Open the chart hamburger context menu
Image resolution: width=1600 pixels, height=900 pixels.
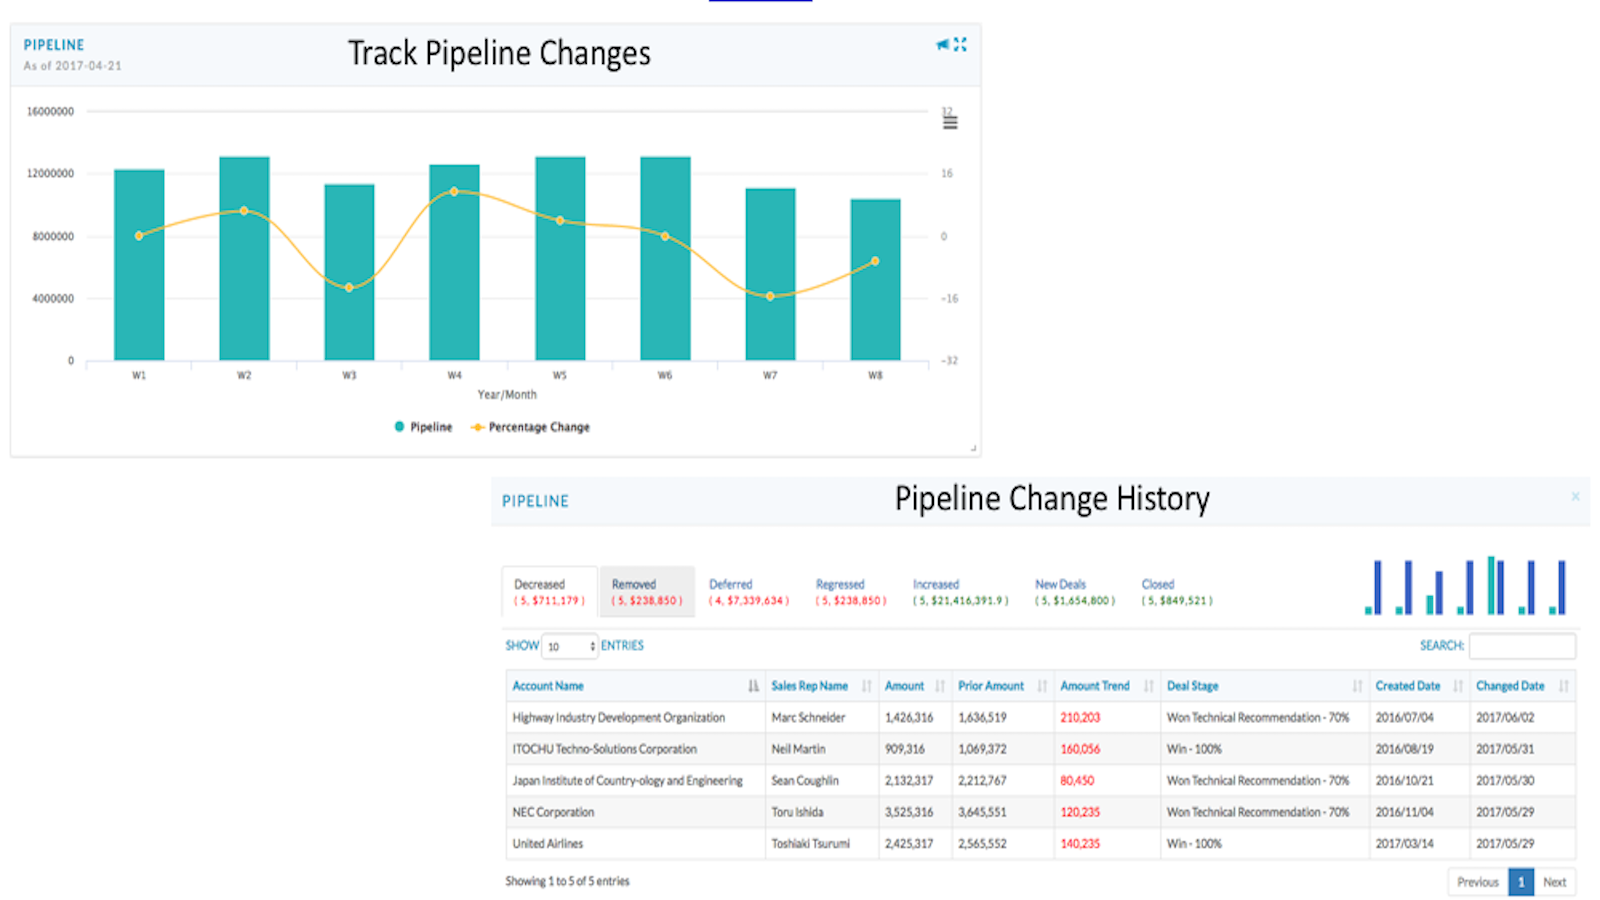950,122
